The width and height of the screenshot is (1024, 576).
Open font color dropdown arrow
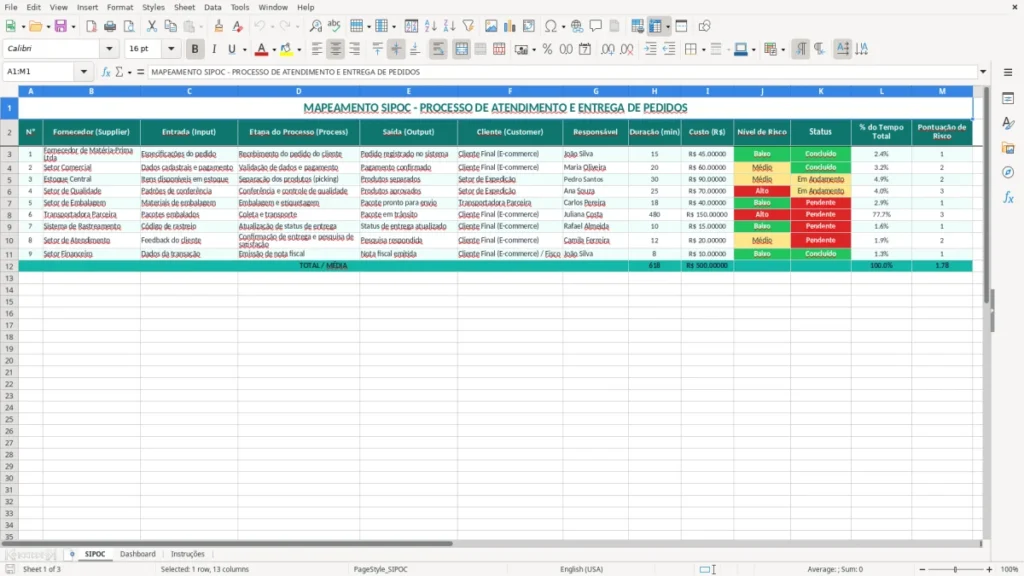[x=274, y=50]
